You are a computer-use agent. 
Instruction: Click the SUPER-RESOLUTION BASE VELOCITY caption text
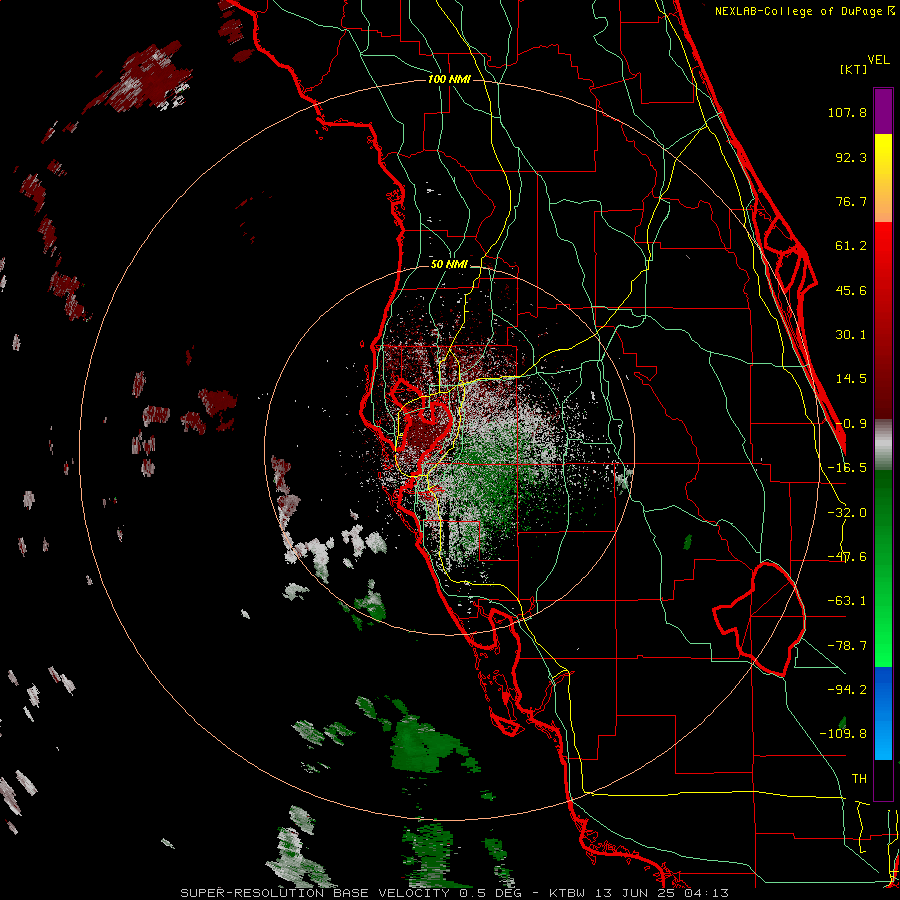[315, 893]
